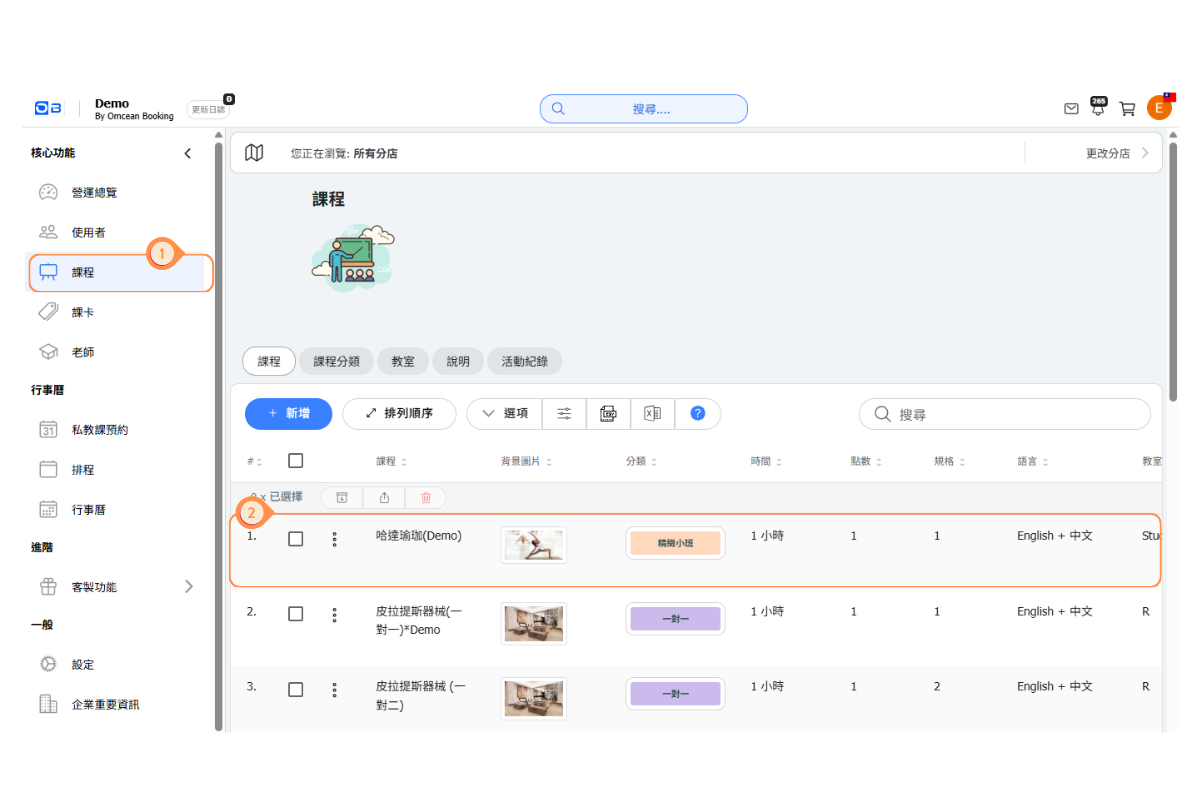Open the filter sliders icon in toolbar
This screenshot has width=1200, height=800.
coord(565,413)
